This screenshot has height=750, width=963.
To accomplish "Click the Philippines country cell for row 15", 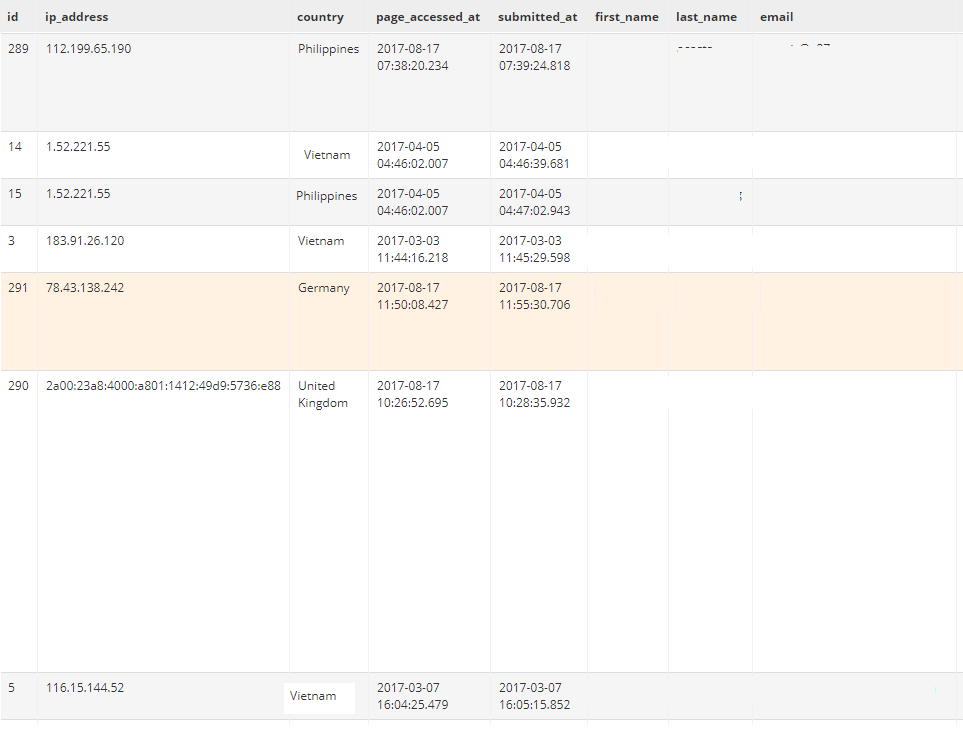I will click(x=328, y=196).
